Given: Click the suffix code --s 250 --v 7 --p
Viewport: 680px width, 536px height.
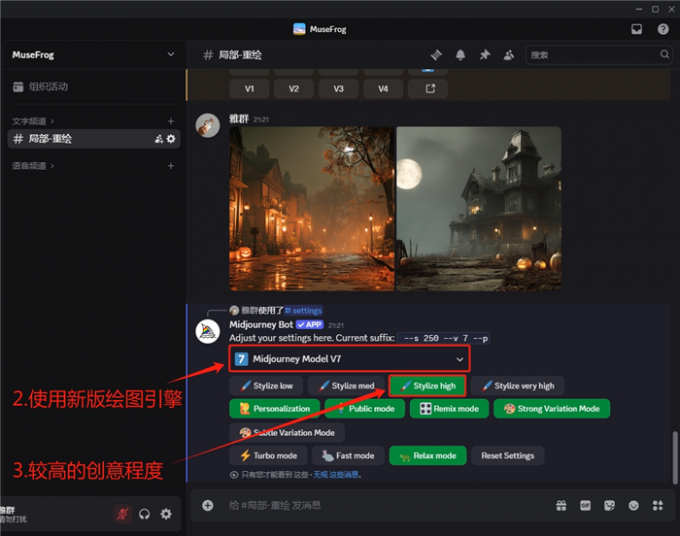Looking at the screenshot, I should pos(444,338).
